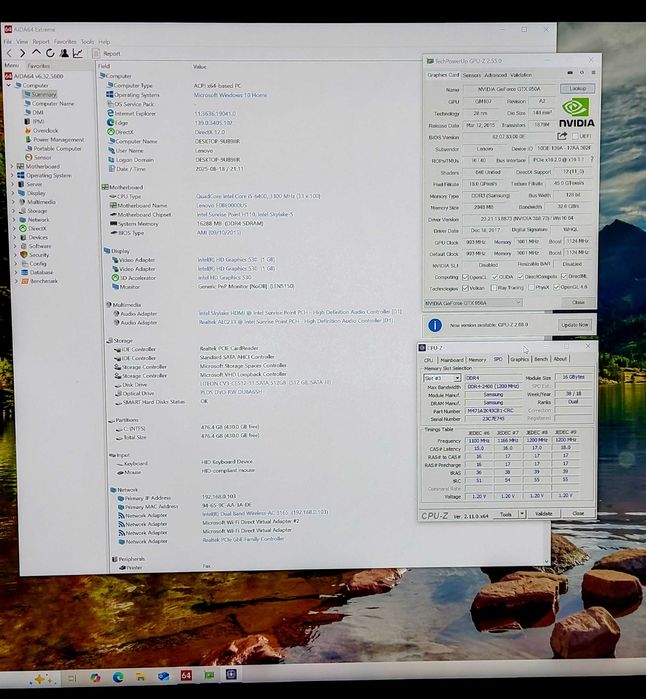Image resolution: width=646 pixels, height=699 pixels.
Task: Open the Slot #3 dropdown in CPU-Z
Action: tap(457, 378)
